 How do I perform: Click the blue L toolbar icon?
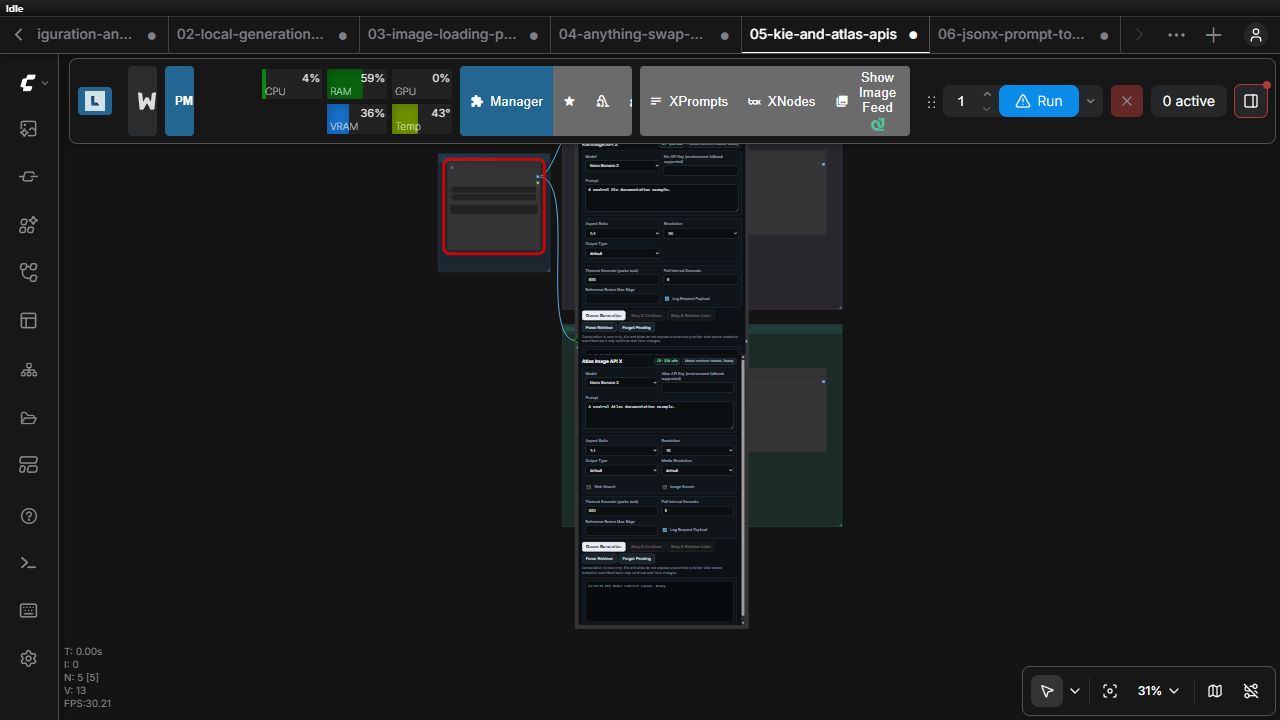(95, 101)
